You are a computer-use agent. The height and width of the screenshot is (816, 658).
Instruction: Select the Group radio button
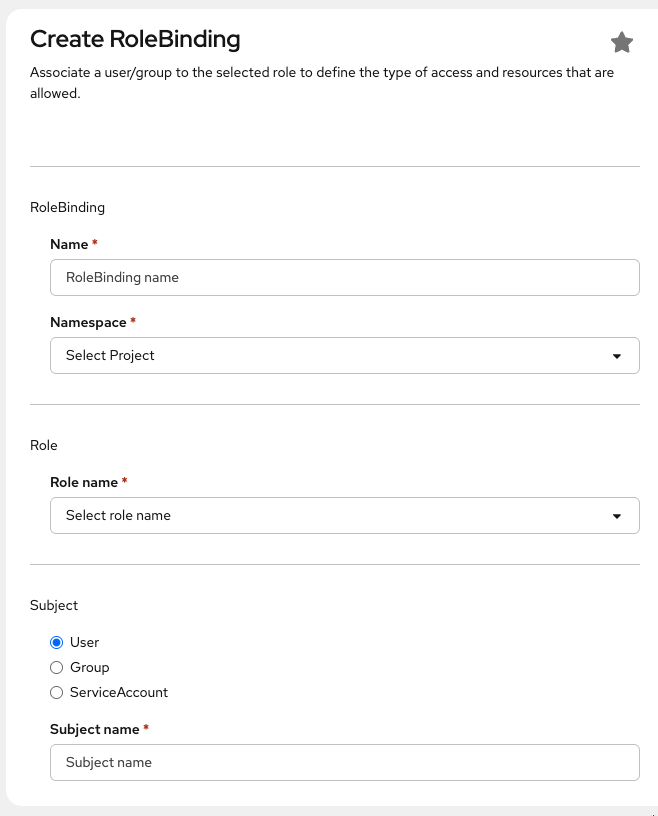coord(56,667)
